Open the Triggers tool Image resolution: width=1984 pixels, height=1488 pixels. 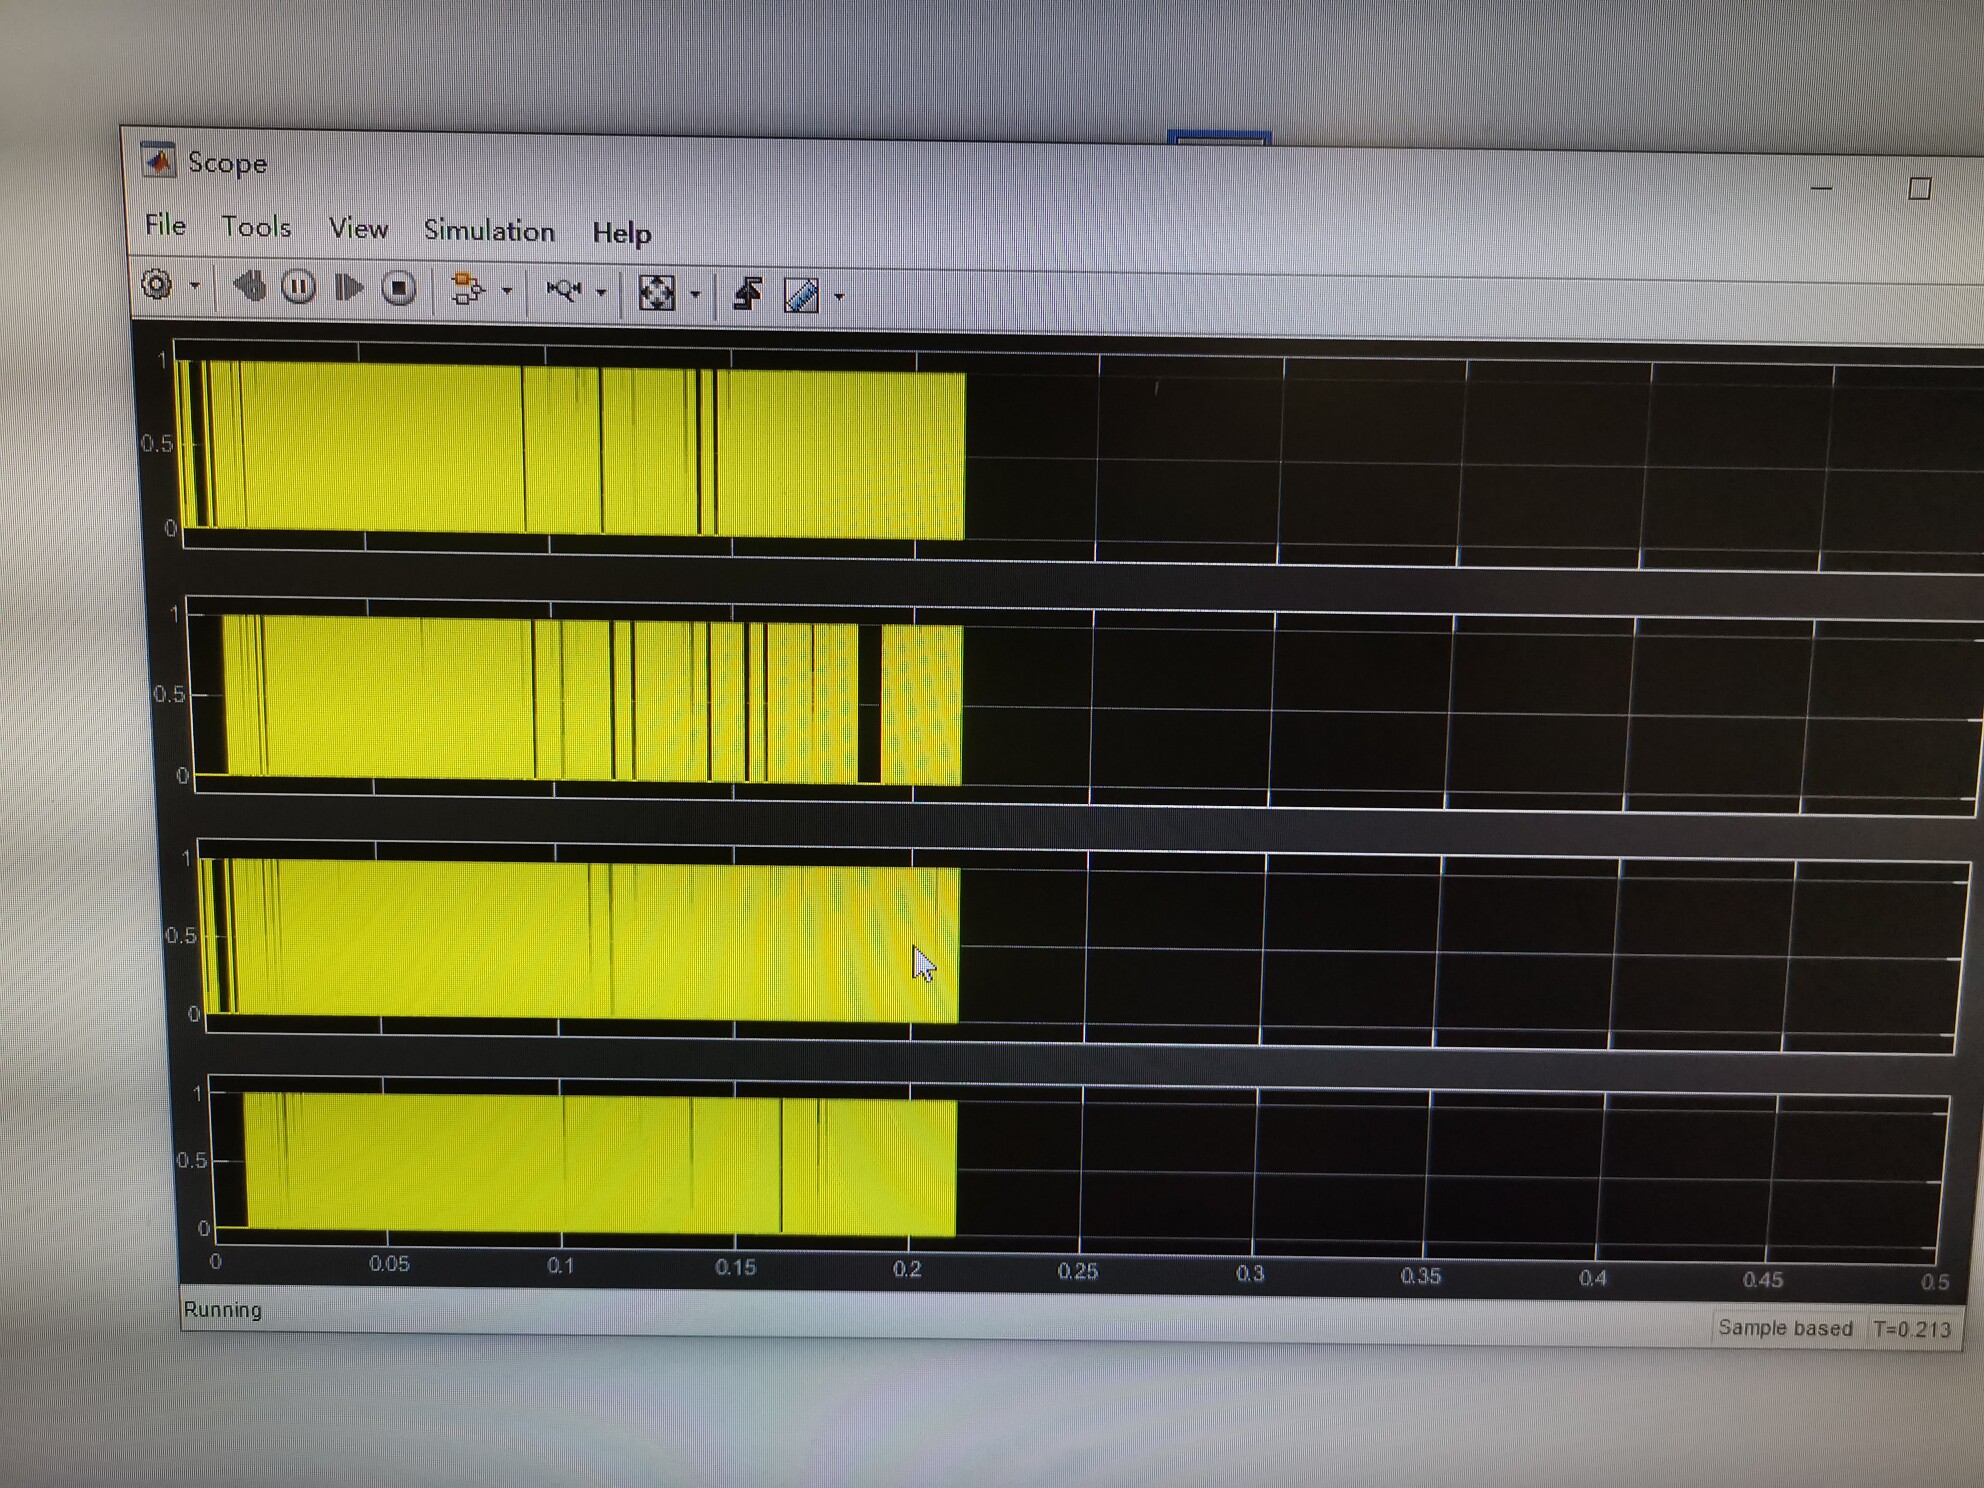click(747, 294)
